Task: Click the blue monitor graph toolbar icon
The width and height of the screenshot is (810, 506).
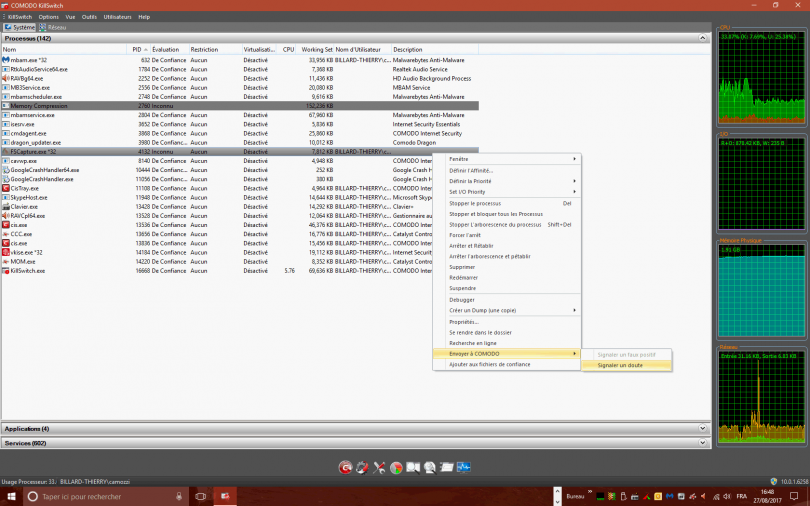Action: click(463, 467)
